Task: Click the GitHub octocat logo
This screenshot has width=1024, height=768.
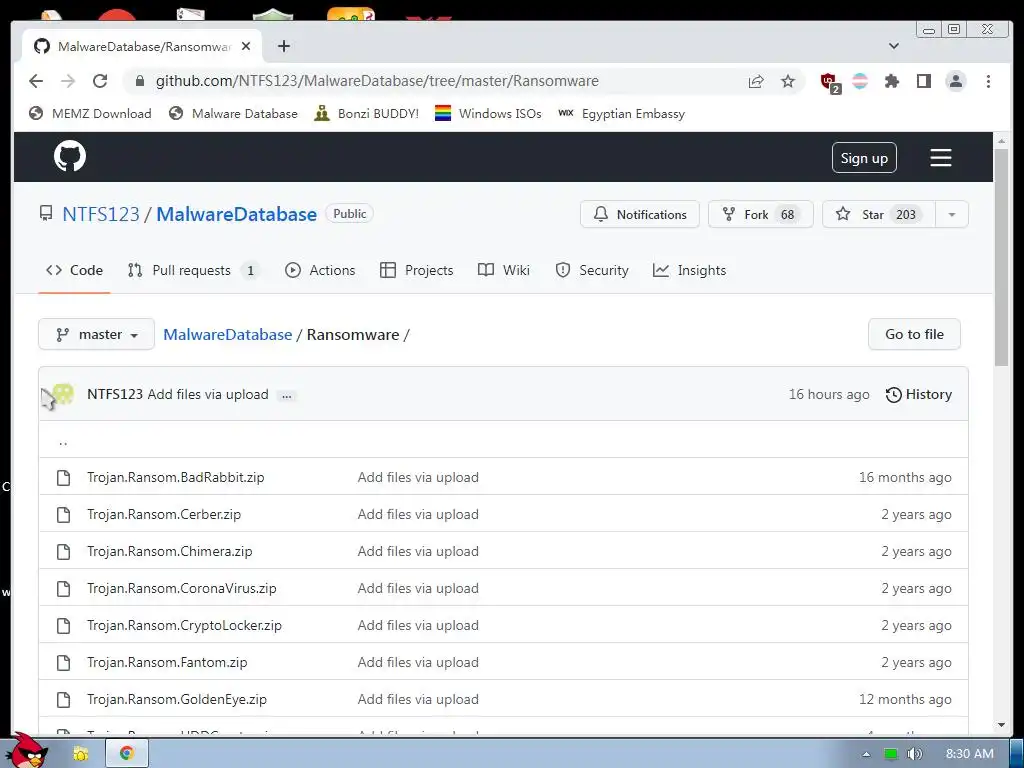Action: coord(70,156)
